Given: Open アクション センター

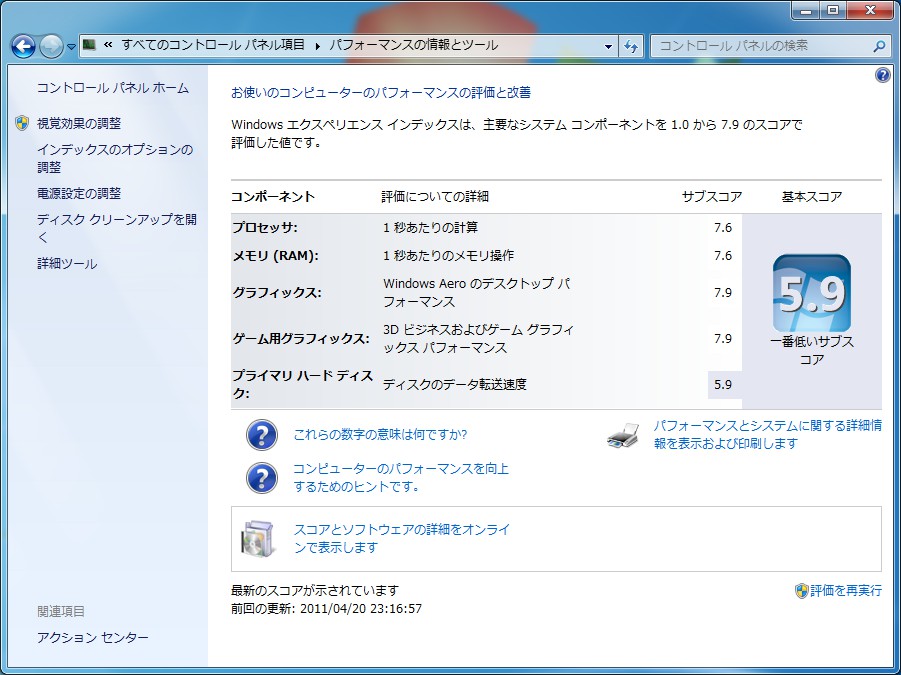Looking at the screenshot, I should pos(93,638).
